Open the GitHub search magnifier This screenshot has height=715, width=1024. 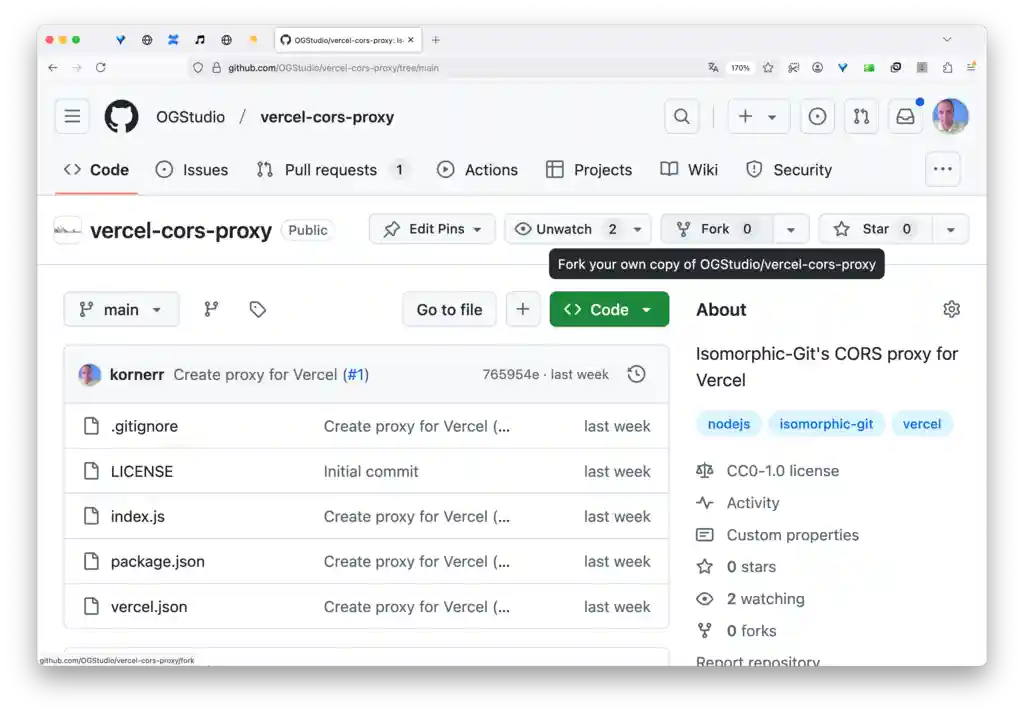pyautogui.click(x=682, y=117)
